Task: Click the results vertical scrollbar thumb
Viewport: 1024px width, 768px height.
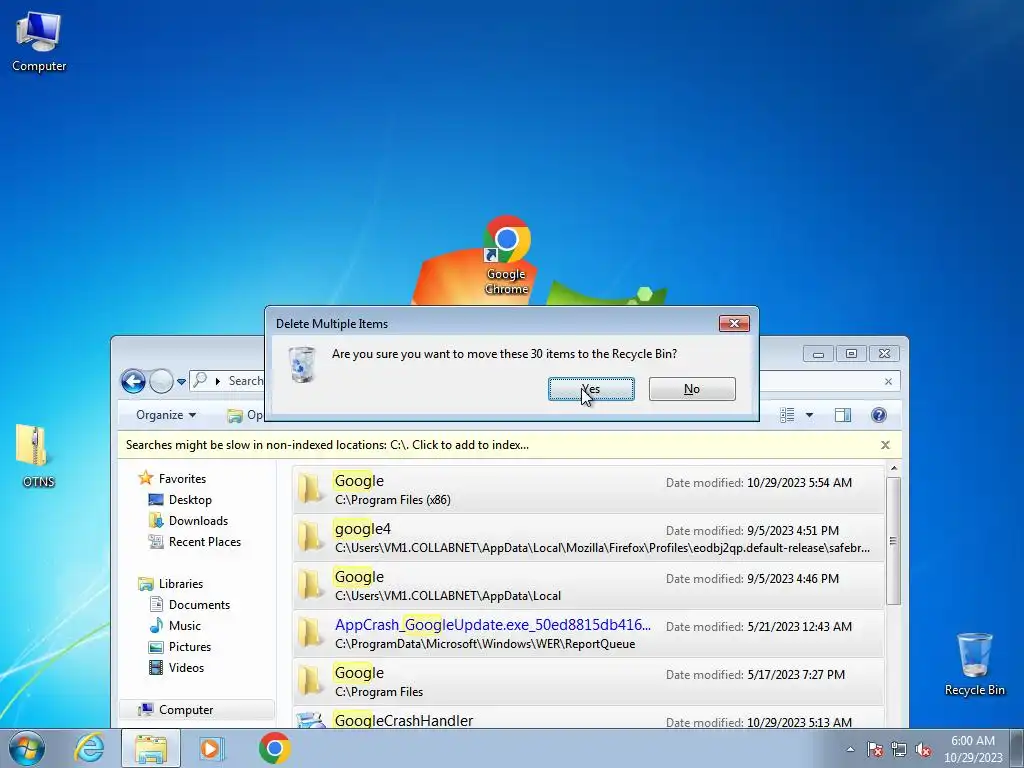Action: 893,541
